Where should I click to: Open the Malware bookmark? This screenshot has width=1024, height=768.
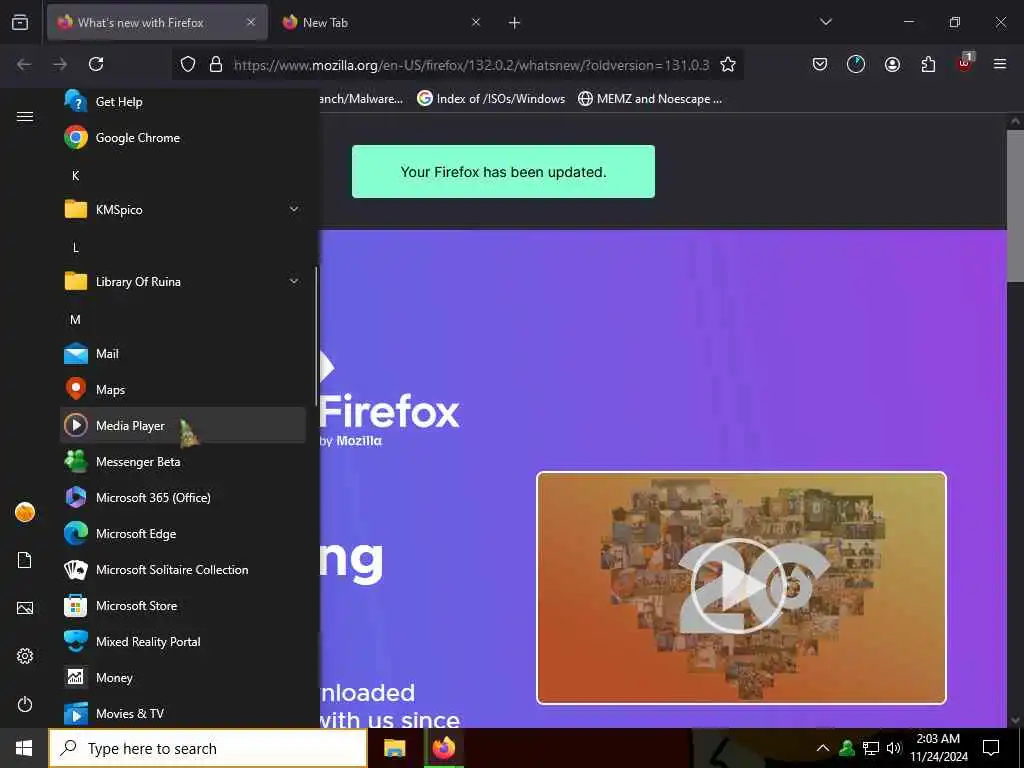click(361, 99)
